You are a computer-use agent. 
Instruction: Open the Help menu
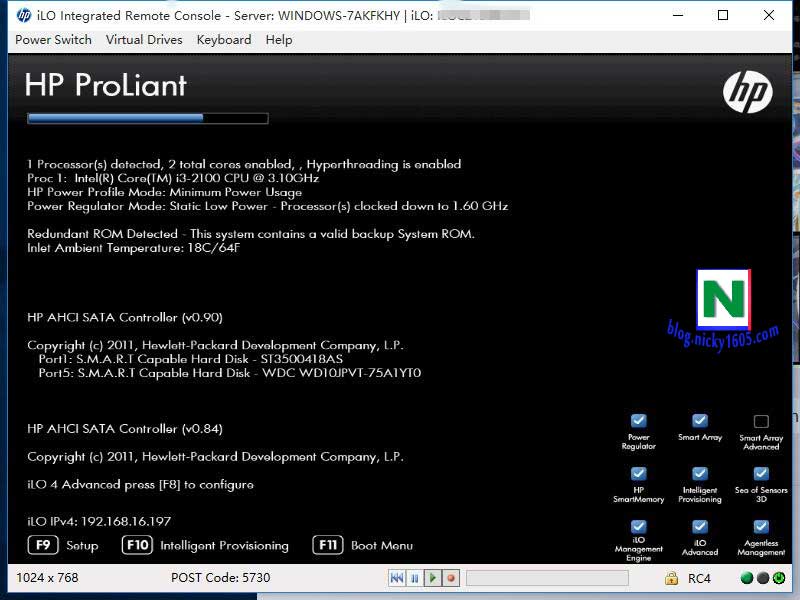pyautogui.click(x=279, y=40)
